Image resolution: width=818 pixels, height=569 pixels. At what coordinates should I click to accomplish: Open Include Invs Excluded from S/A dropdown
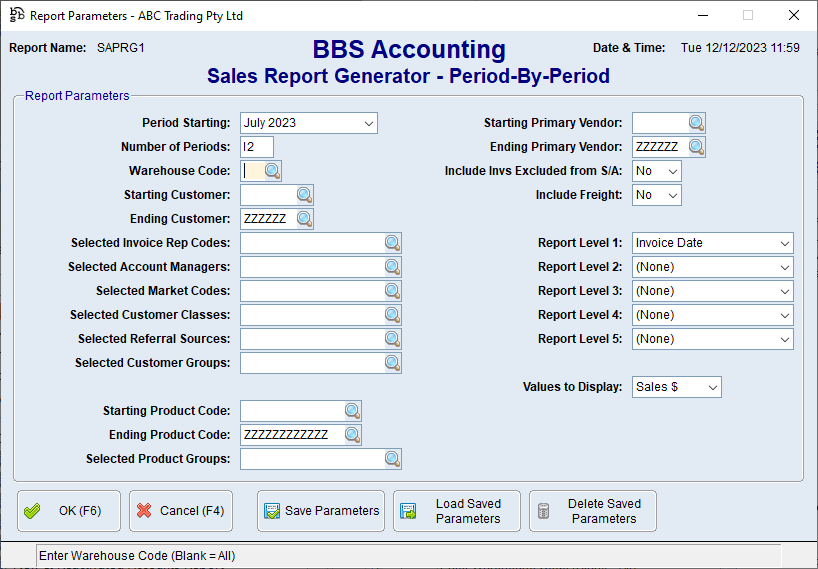tap(673, 172)
